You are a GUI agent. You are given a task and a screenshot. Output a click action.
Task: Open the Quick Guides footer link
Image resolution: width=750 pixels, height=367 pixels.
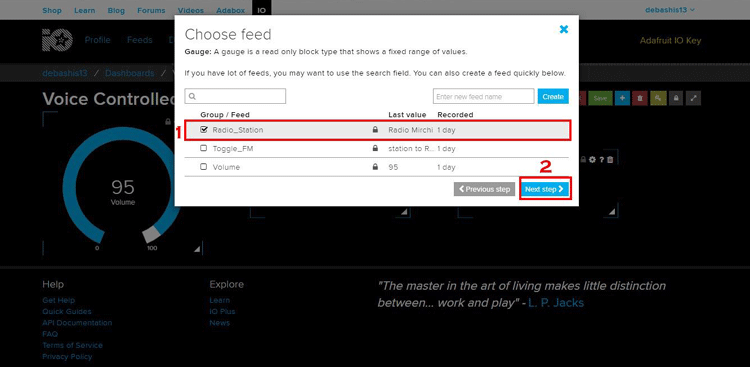[66, 311]
